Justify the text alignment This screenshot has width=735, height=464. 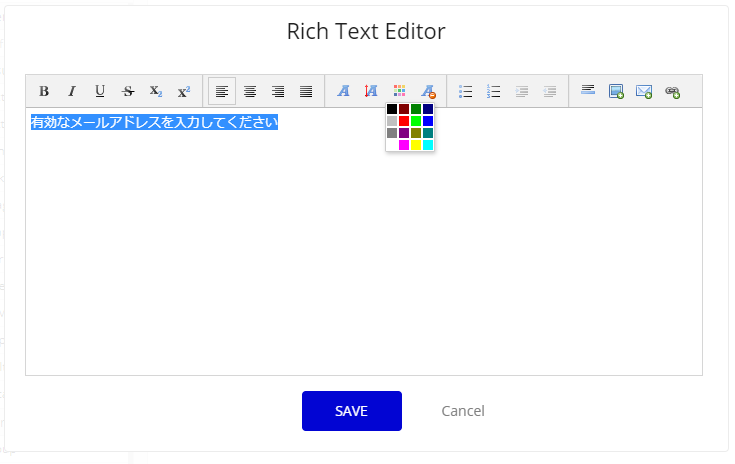306,91
